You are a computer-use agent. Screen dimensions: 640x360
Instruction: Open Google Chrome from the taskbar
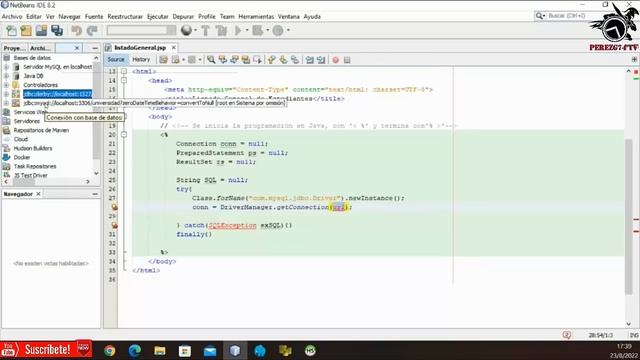click(109, 351)
